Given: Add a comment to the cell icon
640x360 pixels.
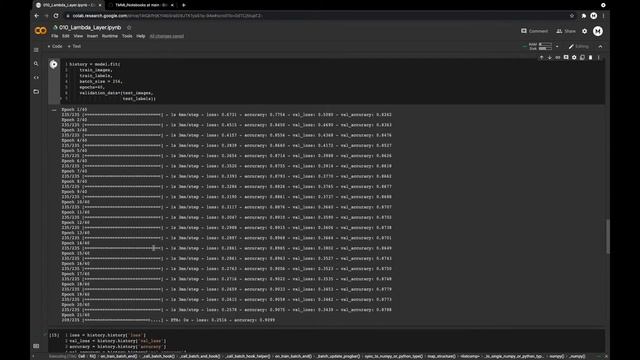Looking at the screenshot, I should (566, 58).
